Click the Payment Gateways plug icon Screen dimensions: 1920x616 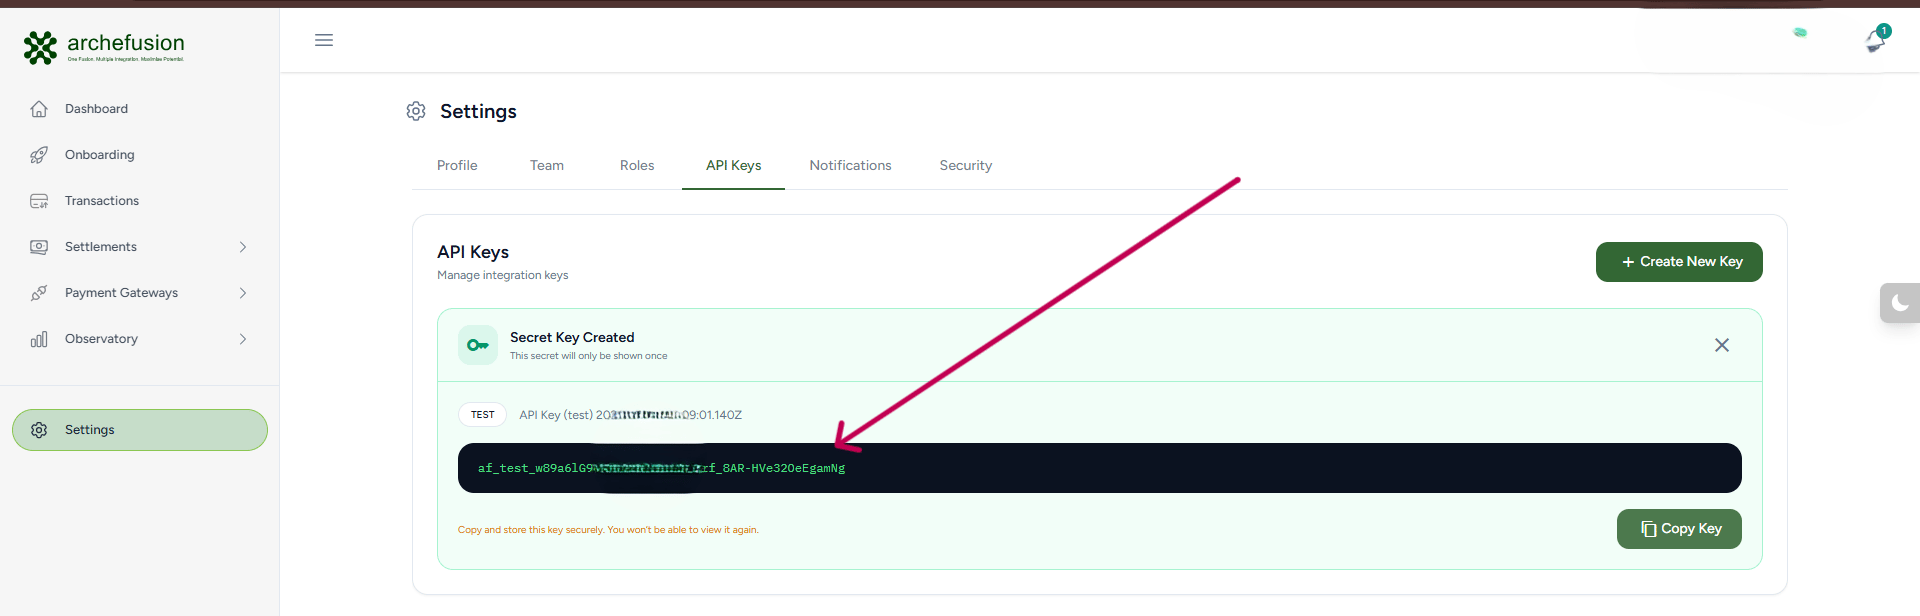point(39,293)
